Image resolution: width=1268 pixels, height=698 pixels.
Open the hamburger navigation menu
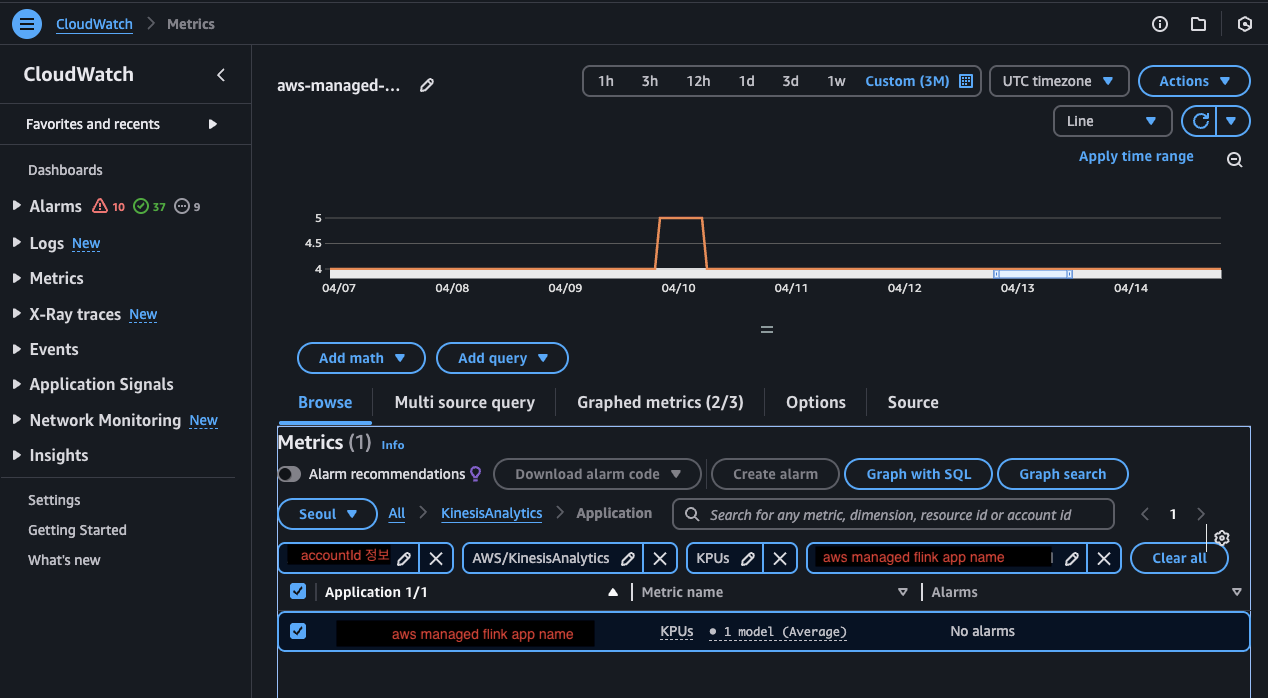27,24
